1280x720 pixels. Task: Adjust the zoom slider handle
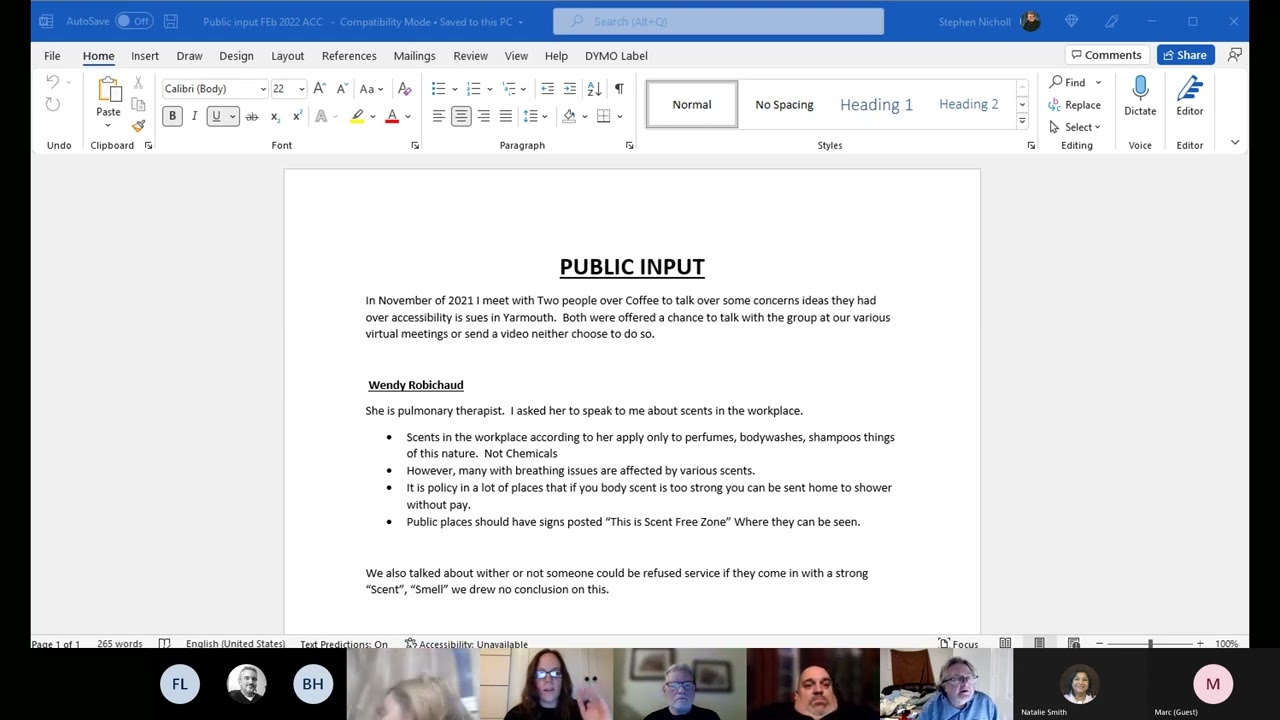coord(1150,644)
